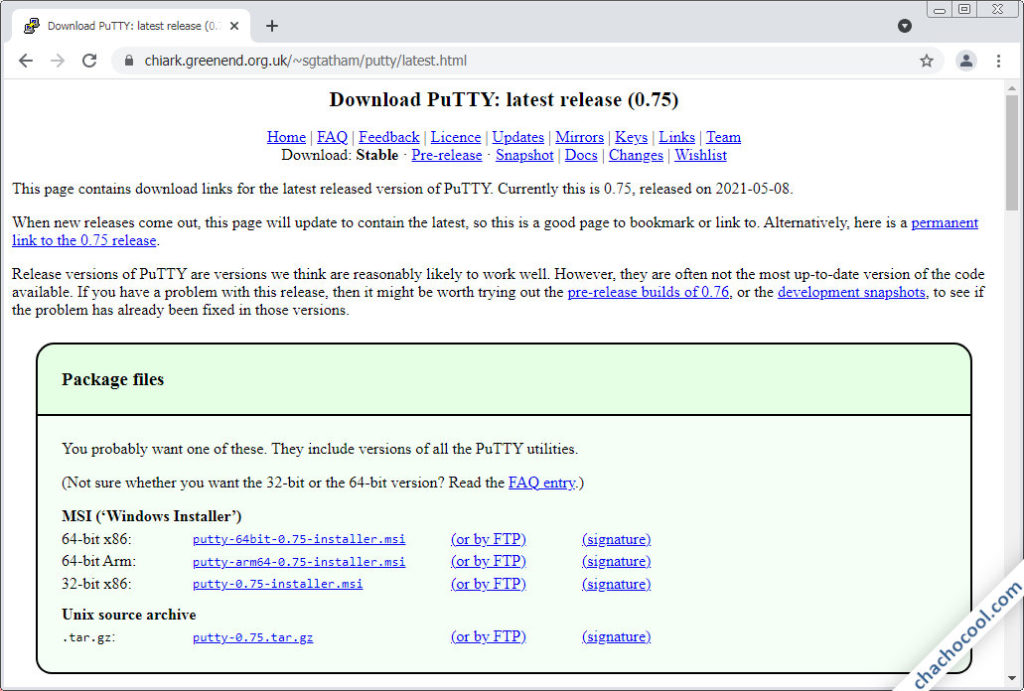Click the browser back arrow button
The height and width of the screenshot is (691, 1024).
tap(26, 61)
